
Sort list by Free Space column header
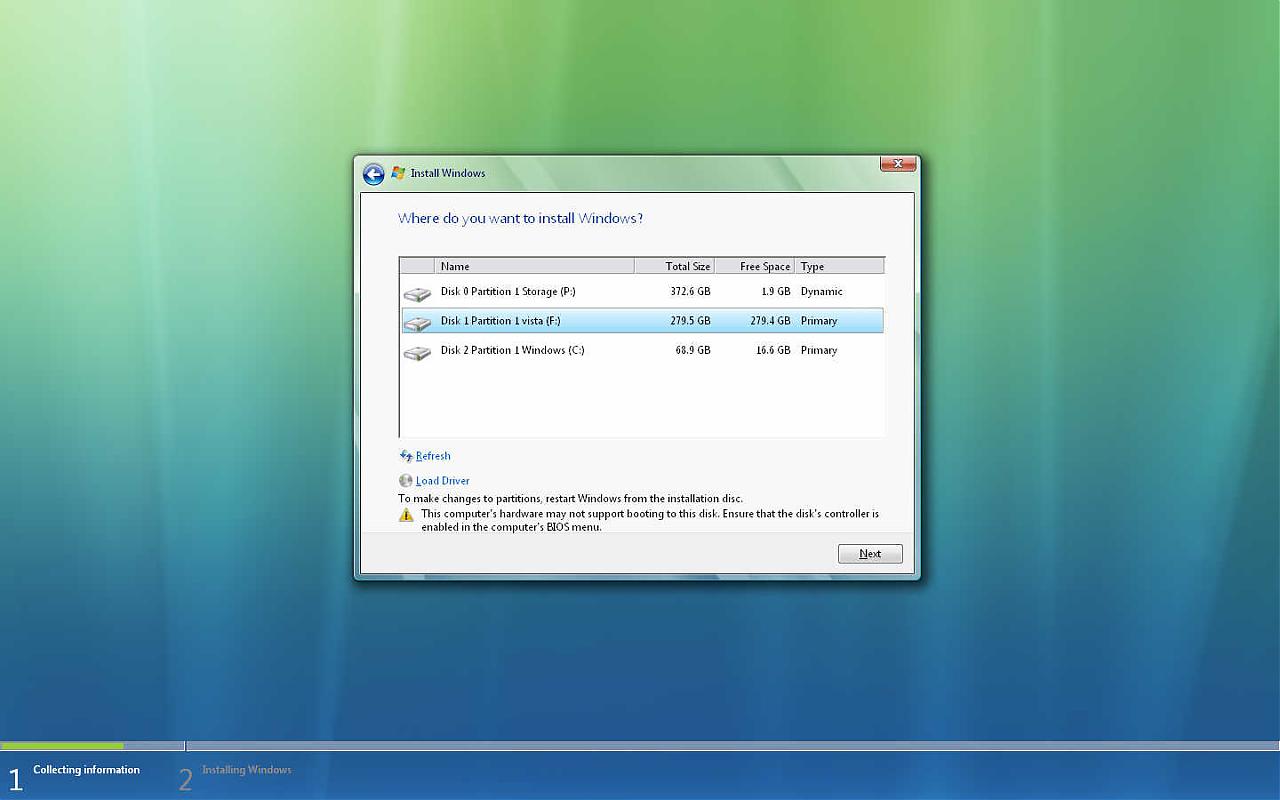coord(755,266)
